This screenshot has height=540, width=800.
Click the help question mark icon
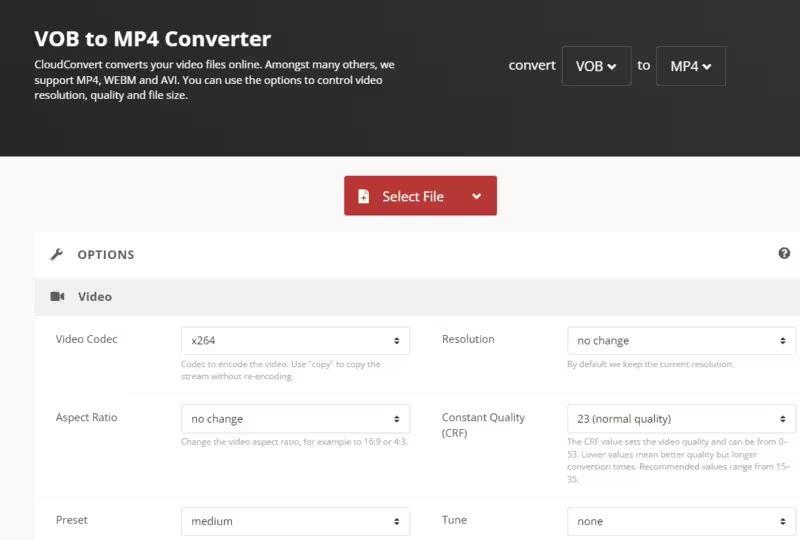tap(784, 253)
